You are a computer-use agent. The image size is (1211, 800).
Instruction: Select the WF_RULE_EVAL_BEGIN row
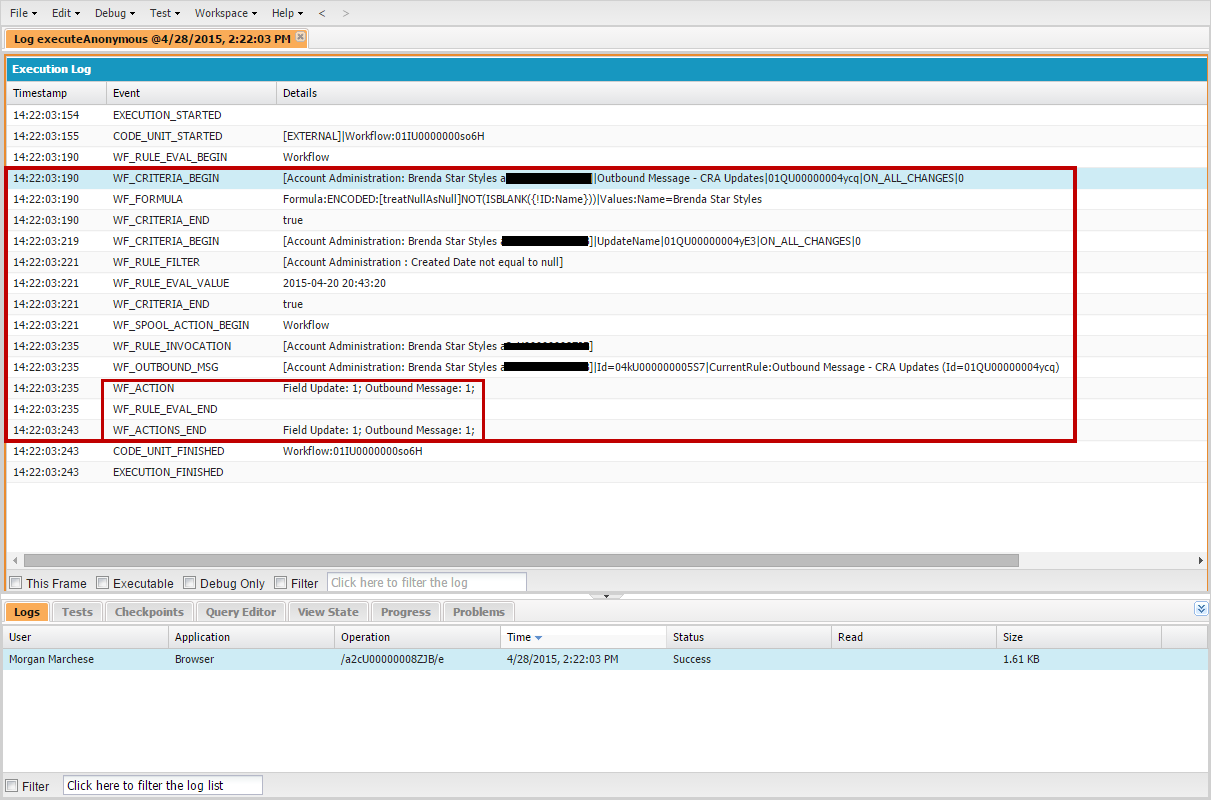coord(606,157)
